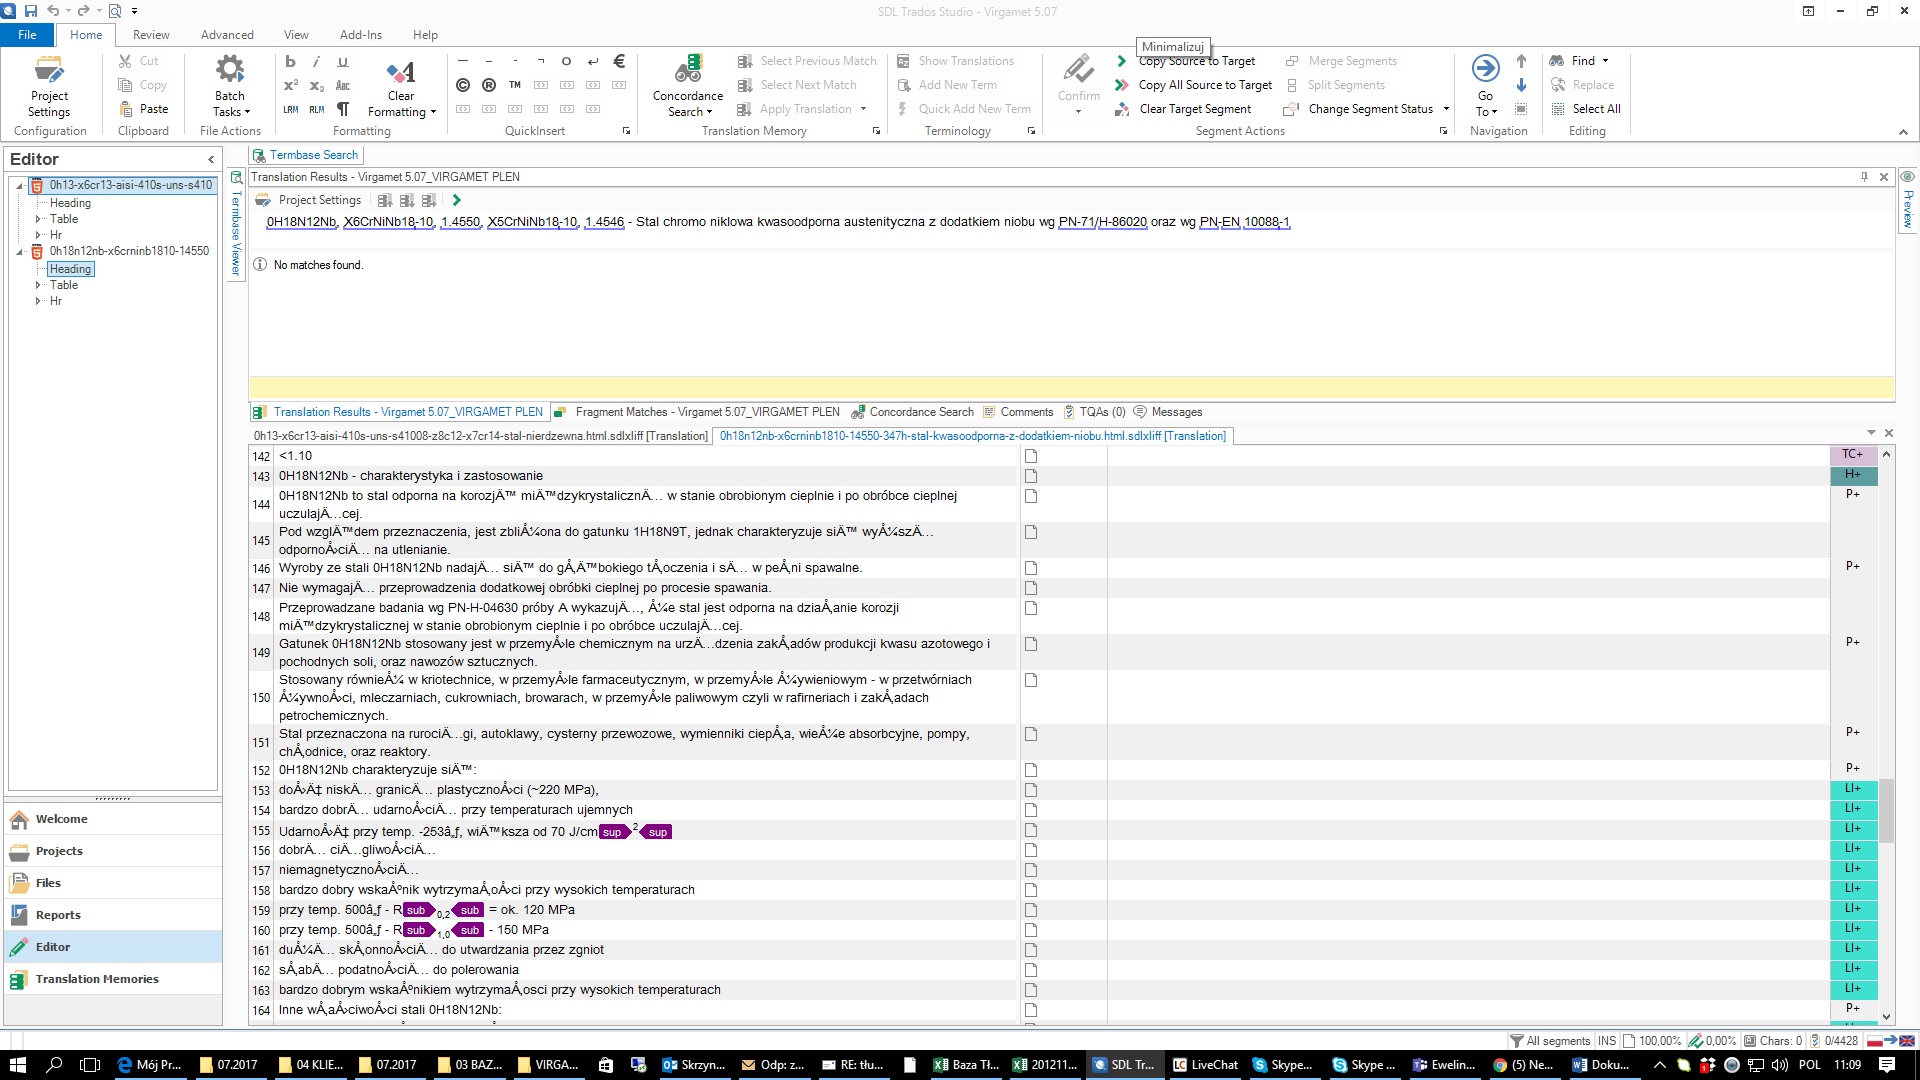Switch to LiveChat in the taskbar

[1205, 1065]
